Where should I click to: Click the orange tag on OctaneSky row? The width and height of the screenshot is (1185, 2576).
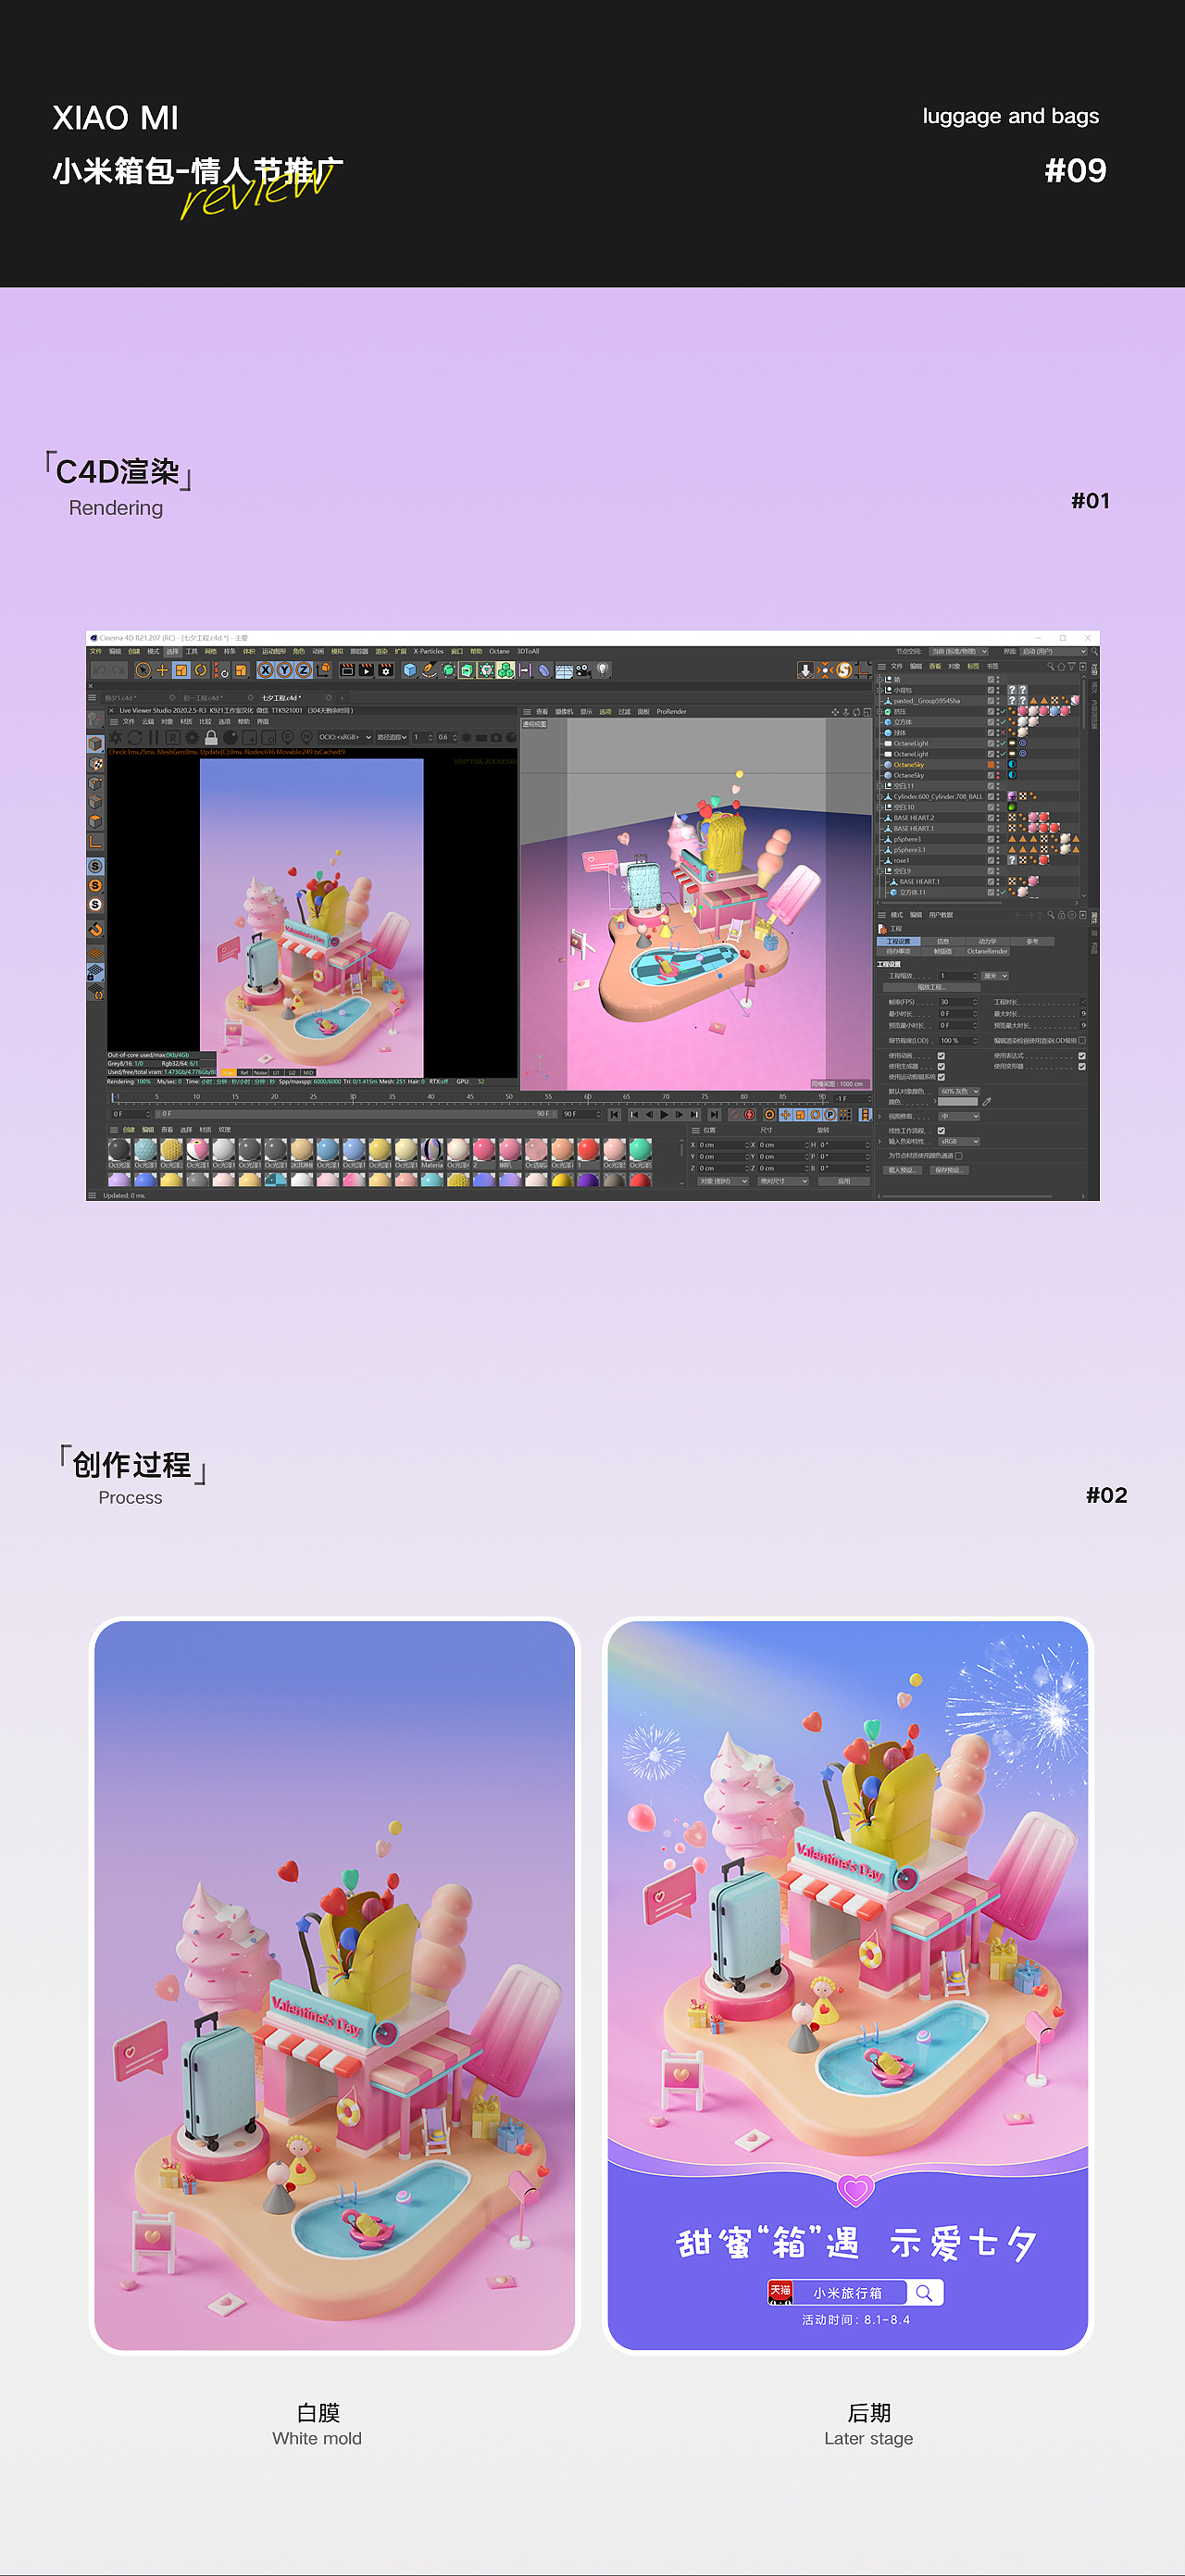pyautogui.click(x=991, y=765)
